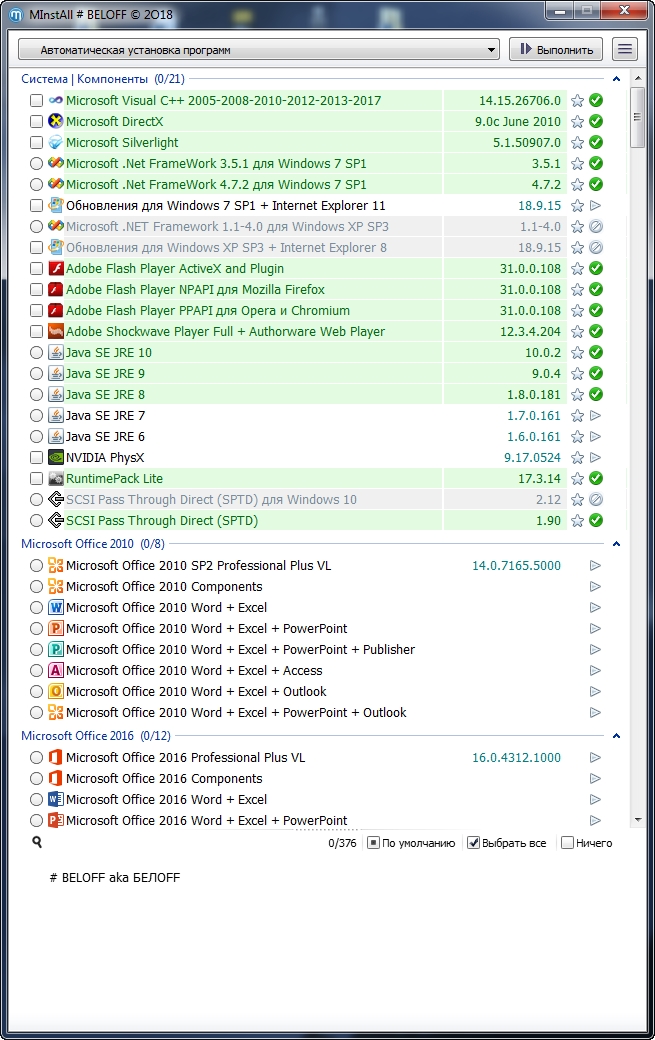This screenshot has height=1040, width=655.
Task: Click the play arrow for NVIDIA PhysX
Action: pyautogui.click(x=595, y=458)
